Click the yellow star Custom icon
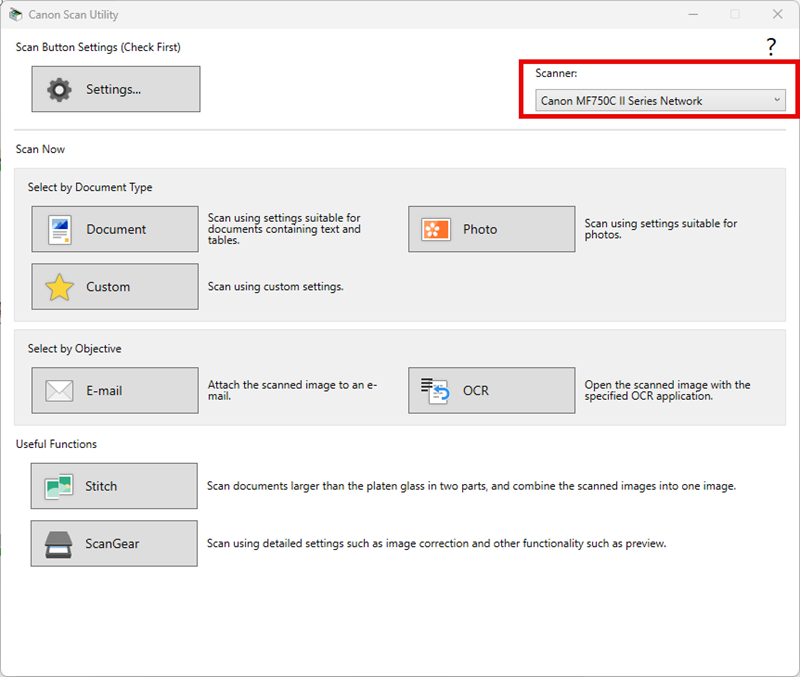The height and width of the screenshot is (677, 800). click(x=60, y=287)
